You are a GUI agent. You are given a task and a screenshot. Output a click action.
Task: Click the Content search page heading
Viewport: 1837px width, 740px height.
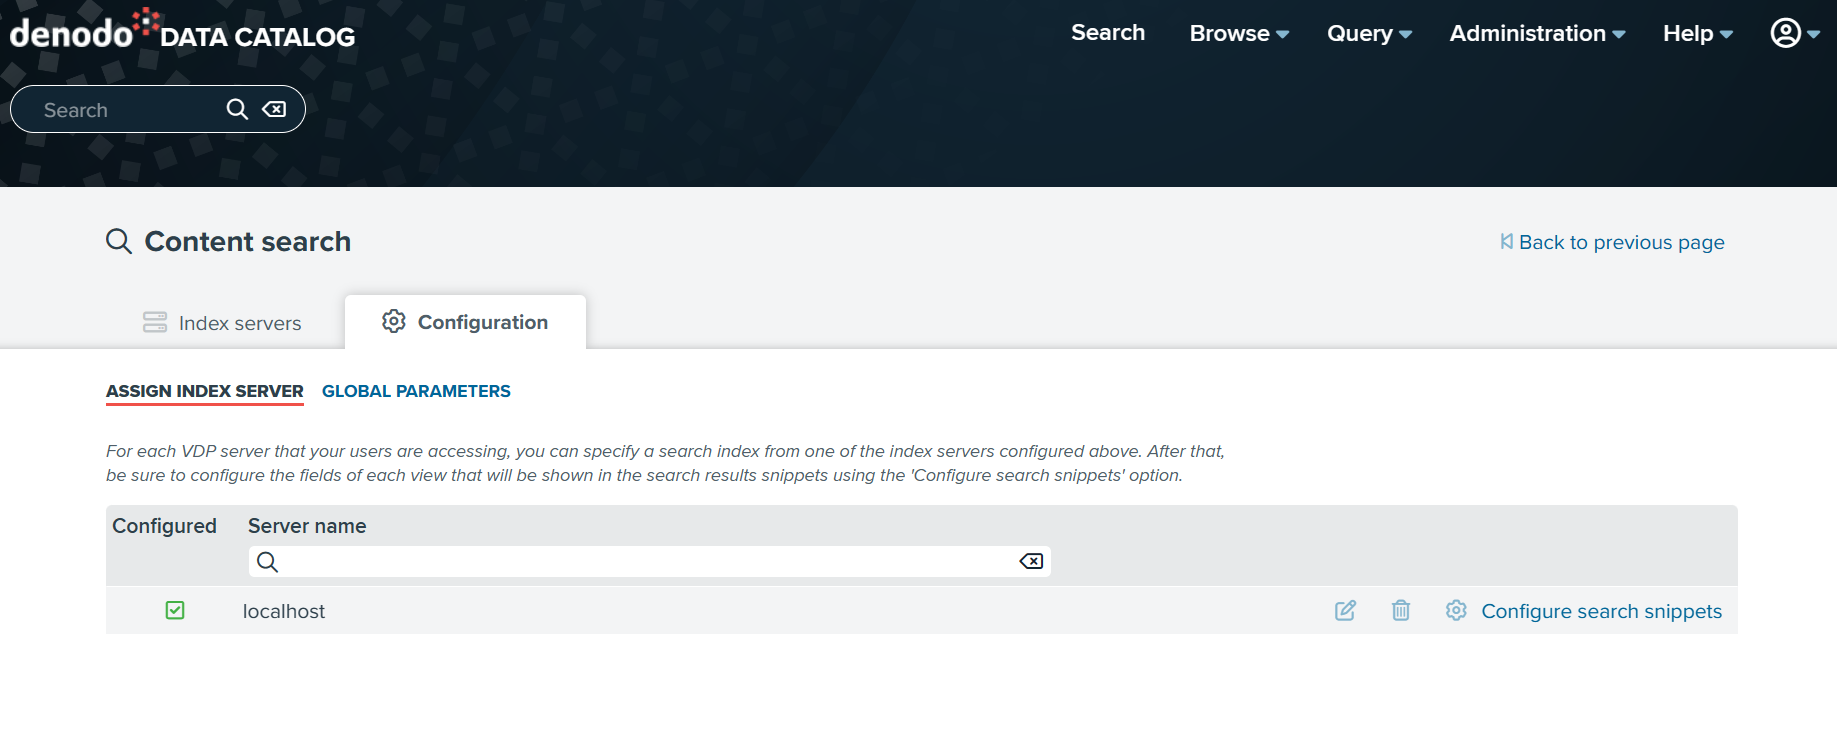[x=248, y=241]
